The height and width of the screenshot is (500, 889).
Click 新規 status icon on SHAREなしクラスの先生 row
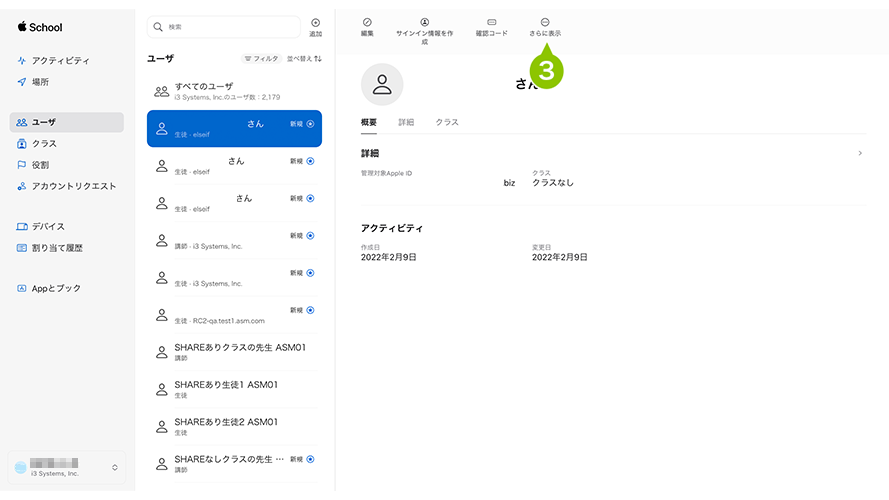point(310,459)
